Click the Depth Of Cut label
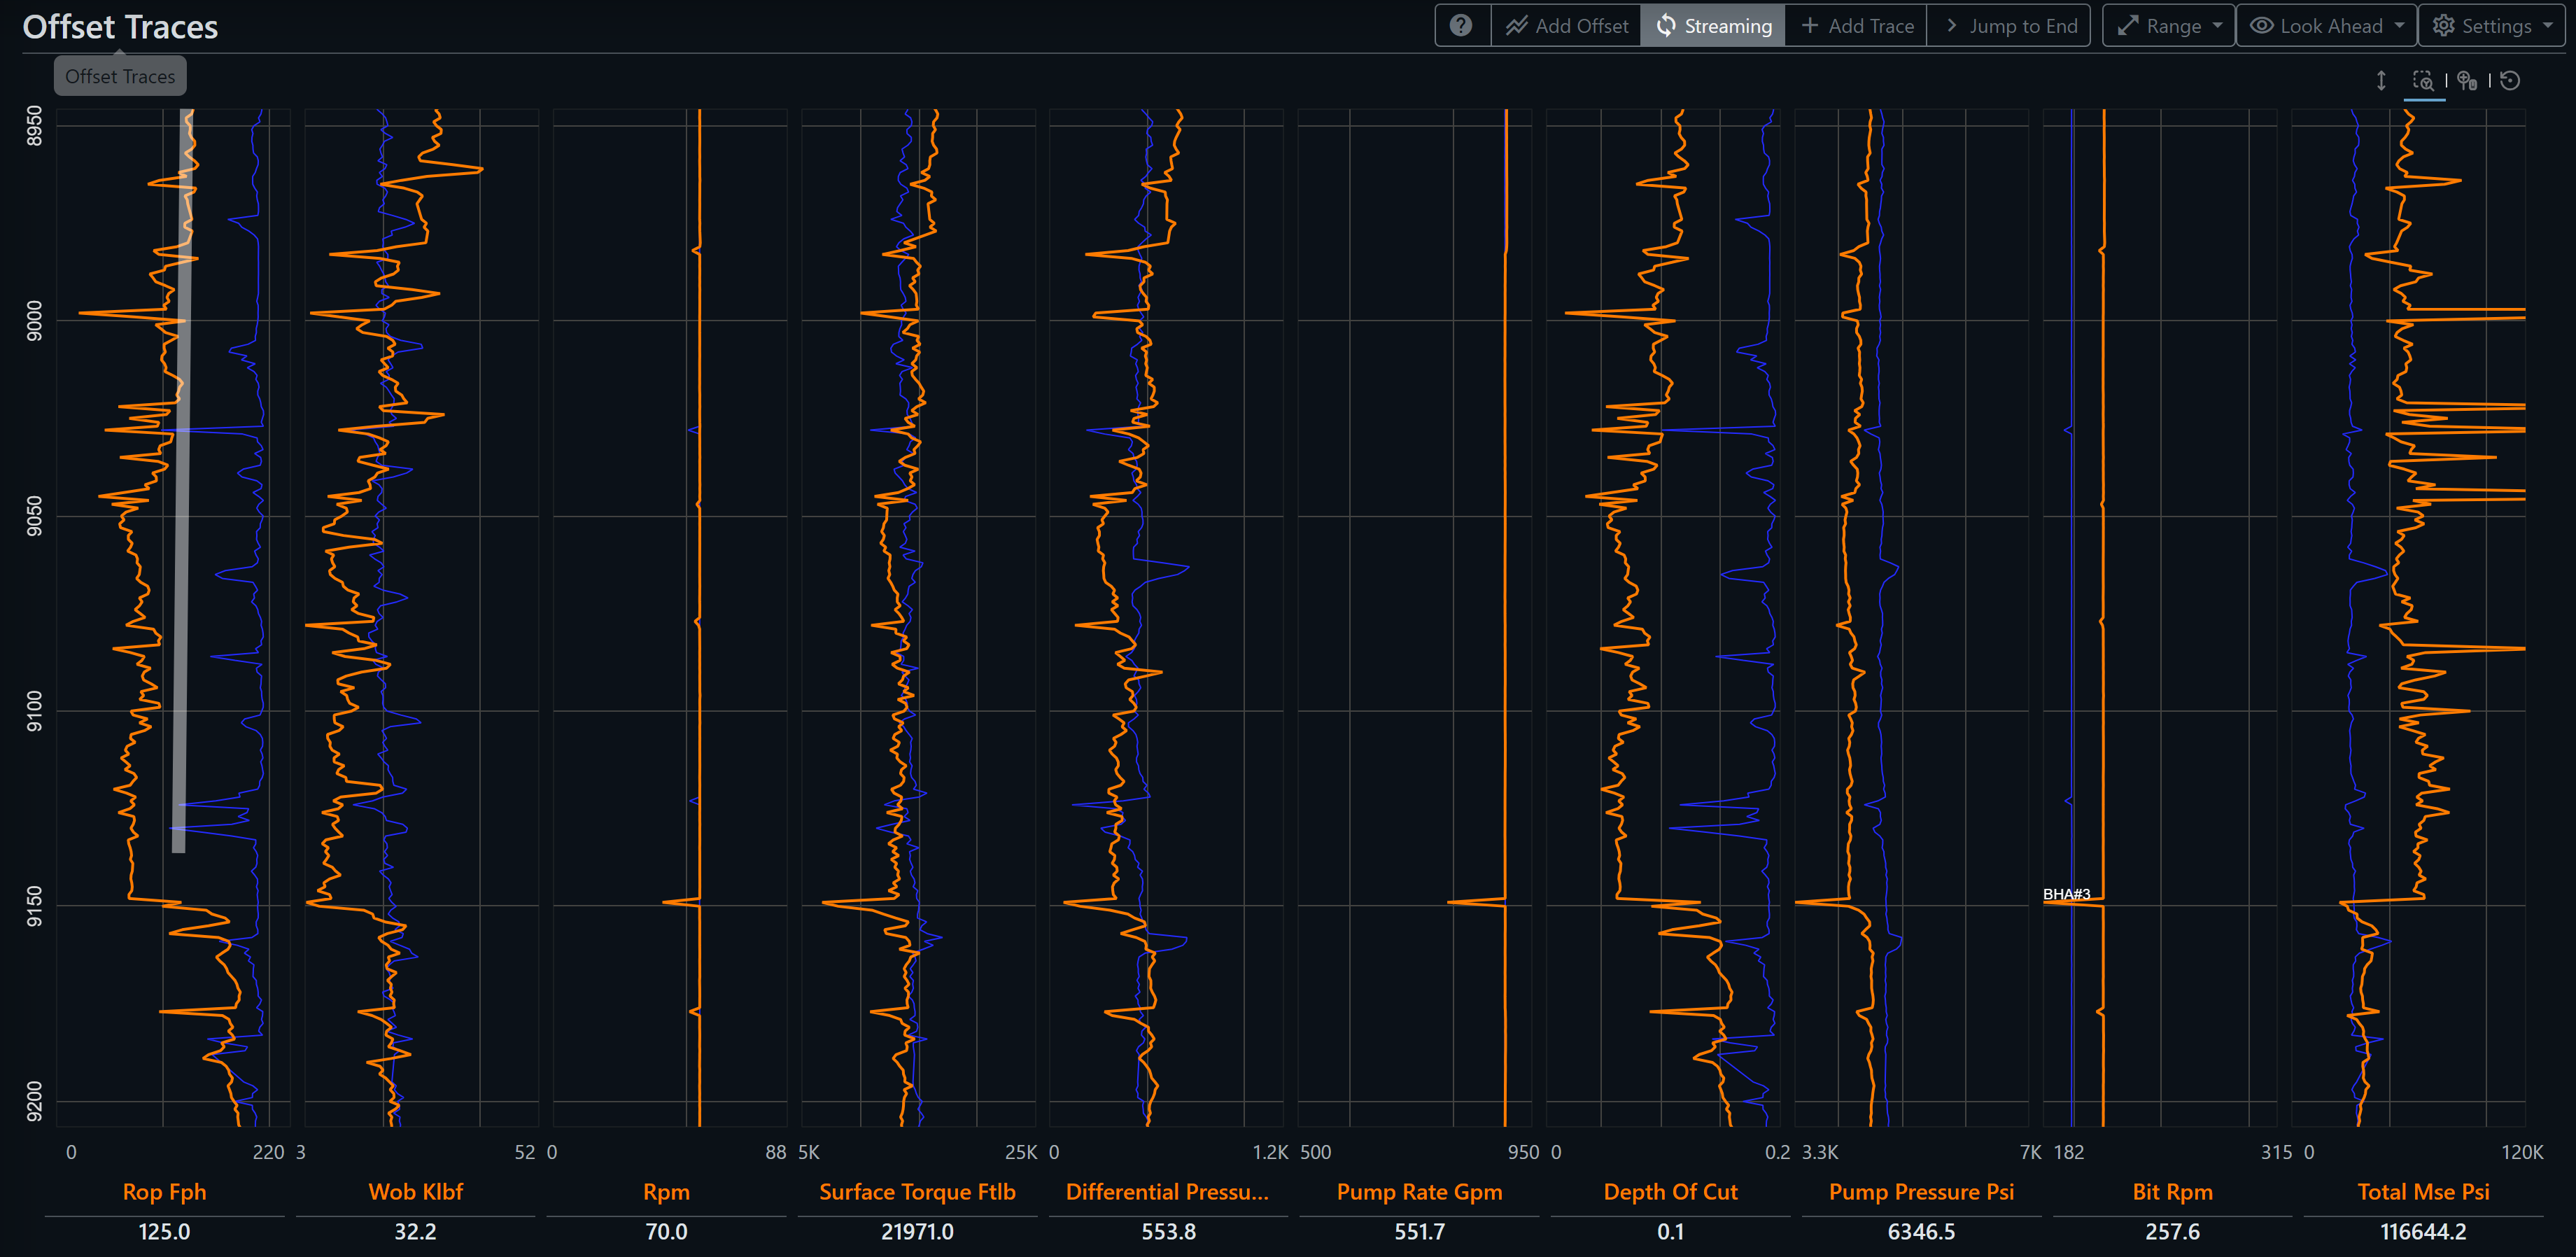Image resolution: width=2576 pixels, height=1257 pixels. pyautogui.click(x=1670, y=1192)
